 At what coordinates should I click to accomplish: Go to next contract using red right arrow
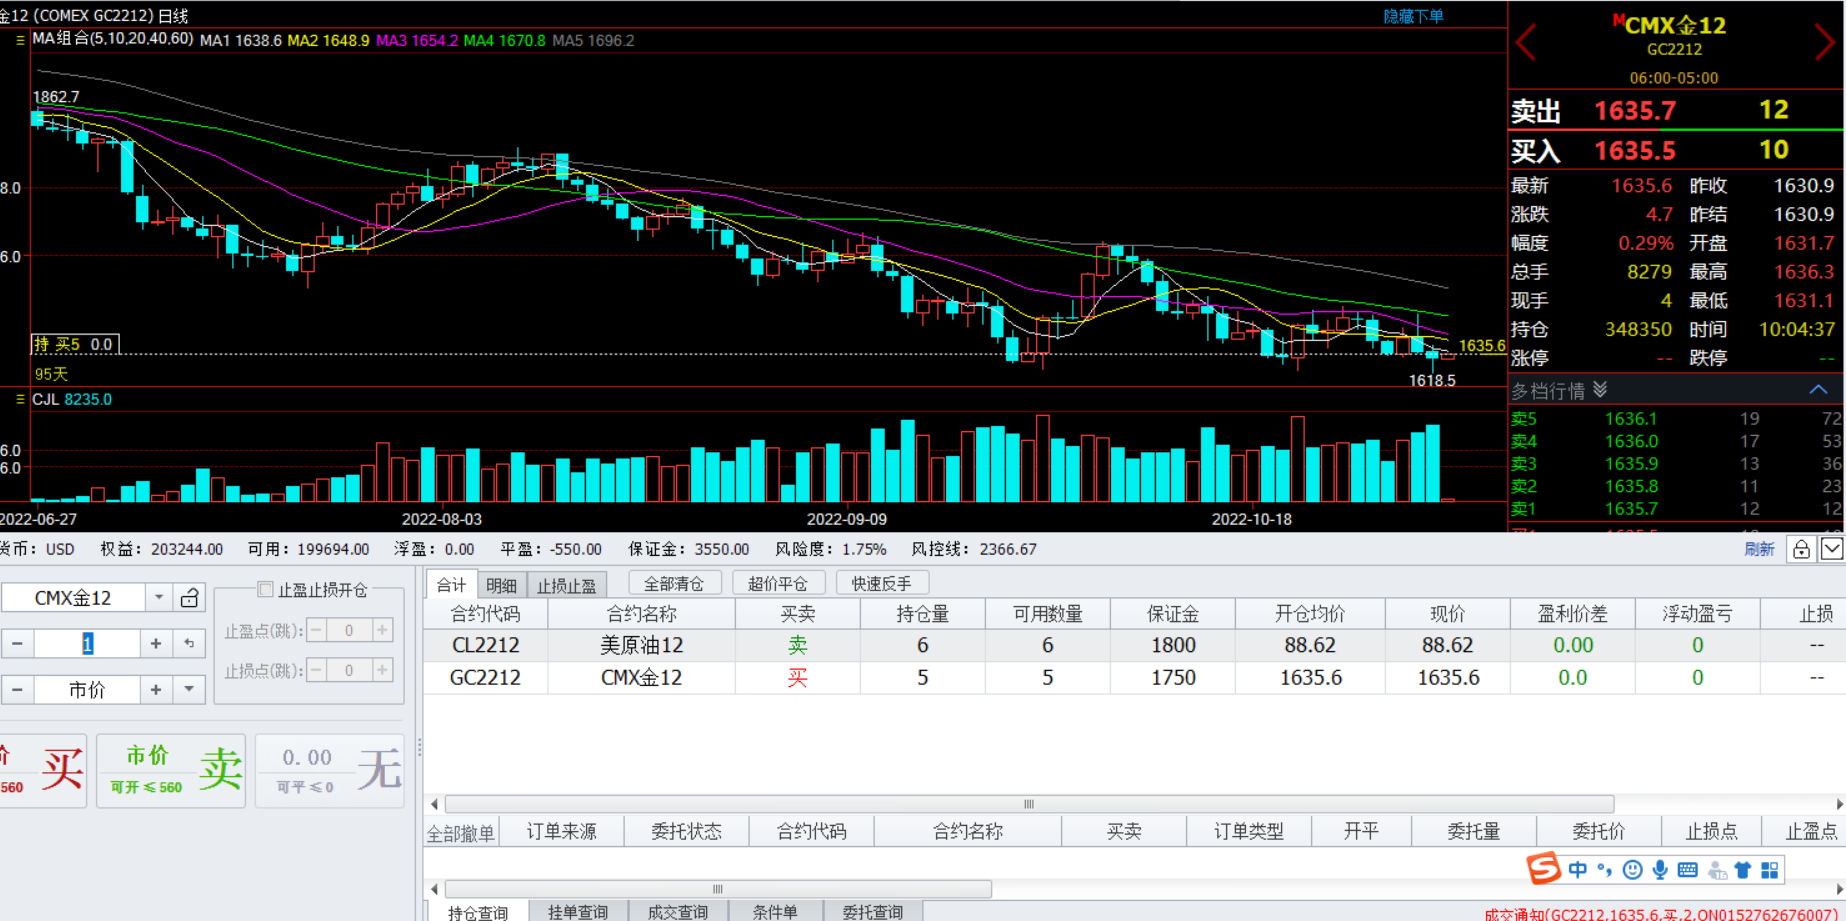click(1824, 42)
